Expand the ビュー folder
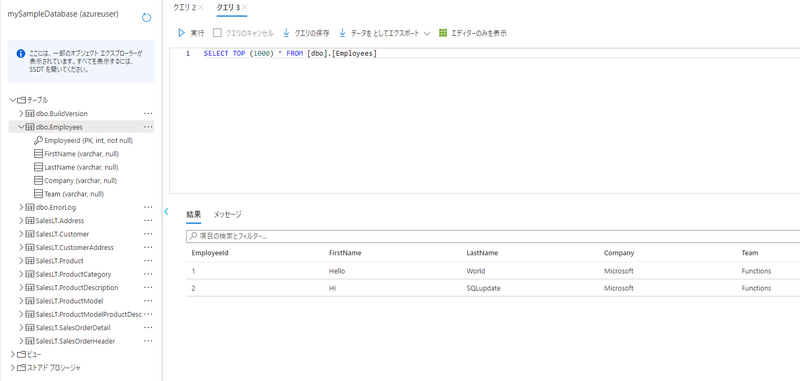800x381 pixels. (x=12, y=354)
